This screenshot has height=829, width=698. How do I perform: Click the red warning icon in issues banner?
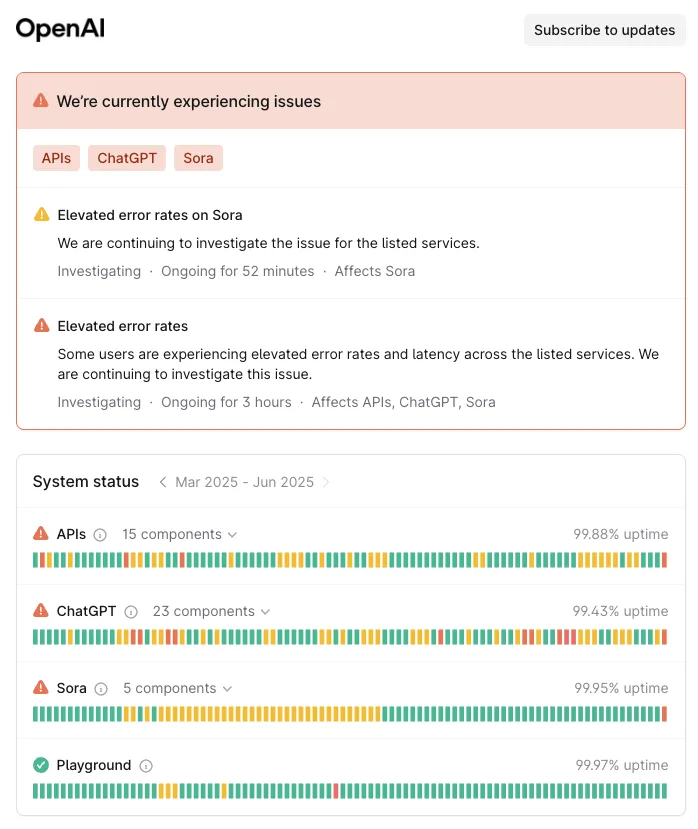pyautogui.click(x=41, y=100)
